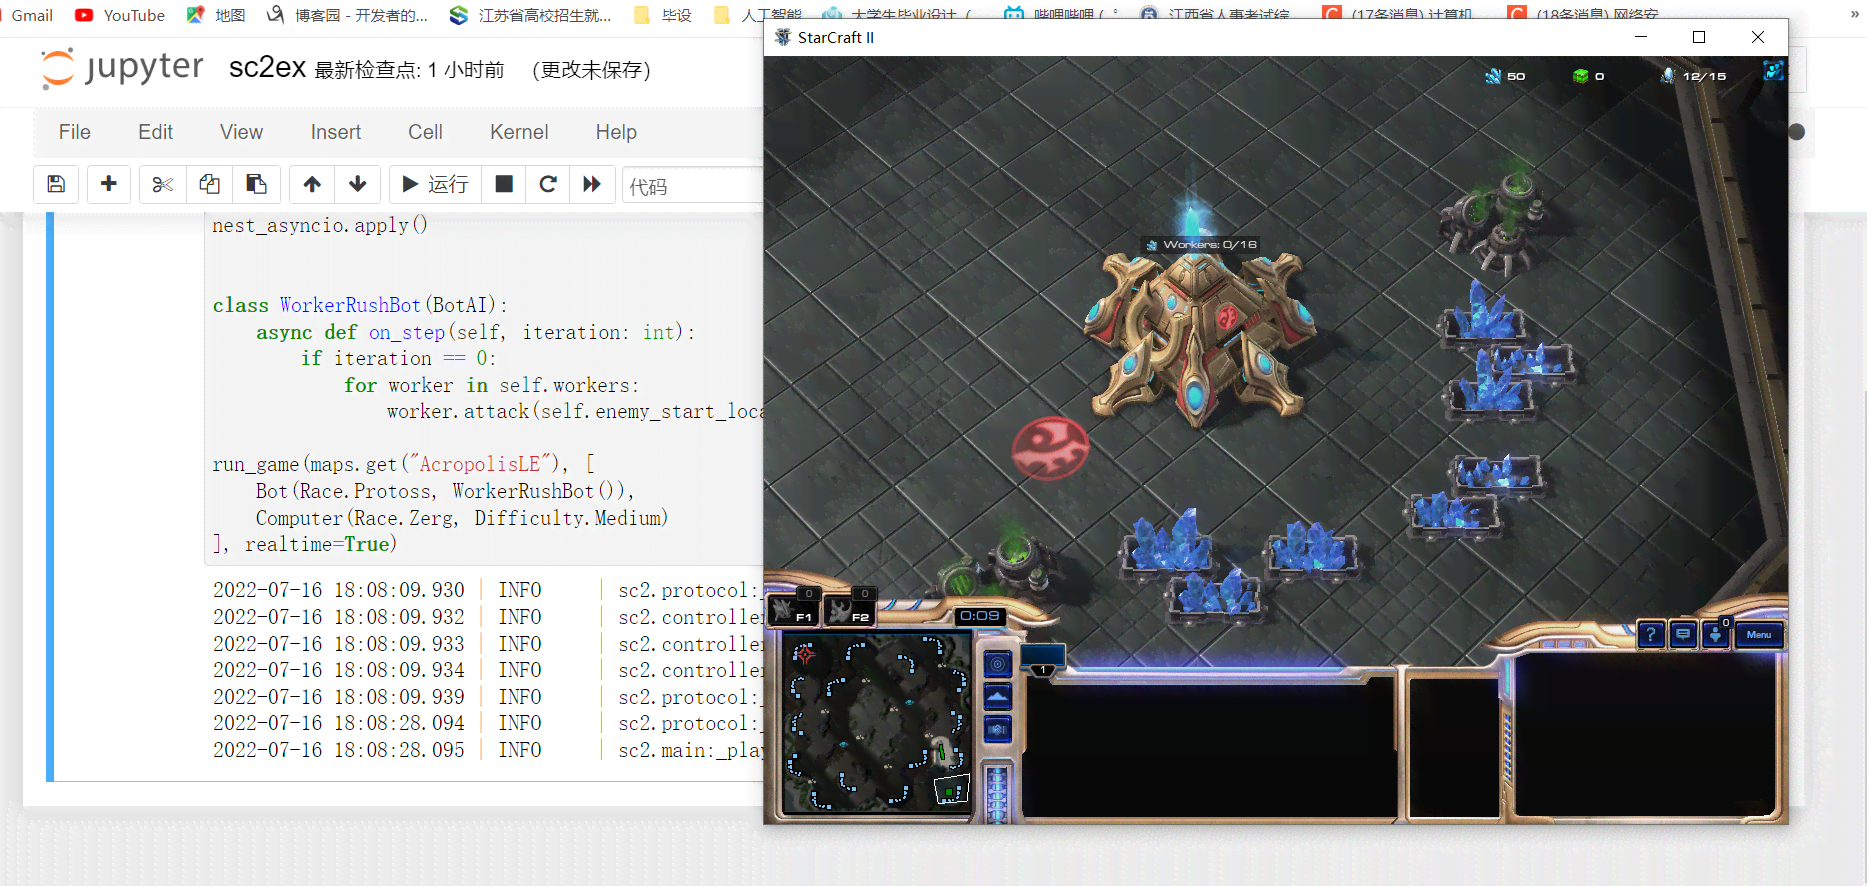Open the StarCraft help question-mark button
The image size is (1867, 886).
1651,634
